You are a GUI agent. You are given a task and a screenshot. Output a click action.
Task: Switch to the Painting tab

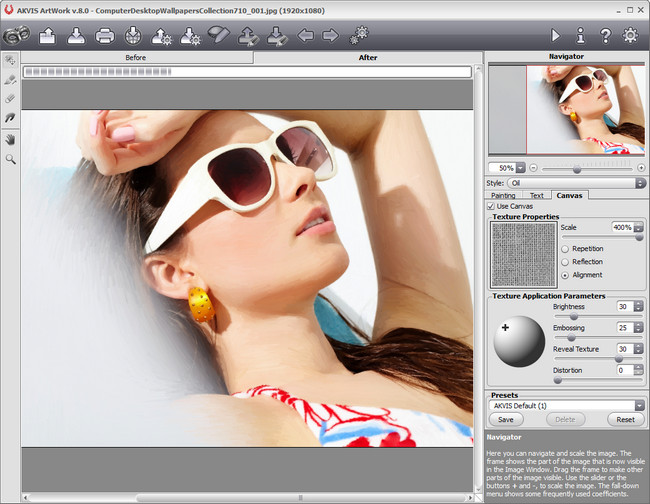click(x=503, y=195)
